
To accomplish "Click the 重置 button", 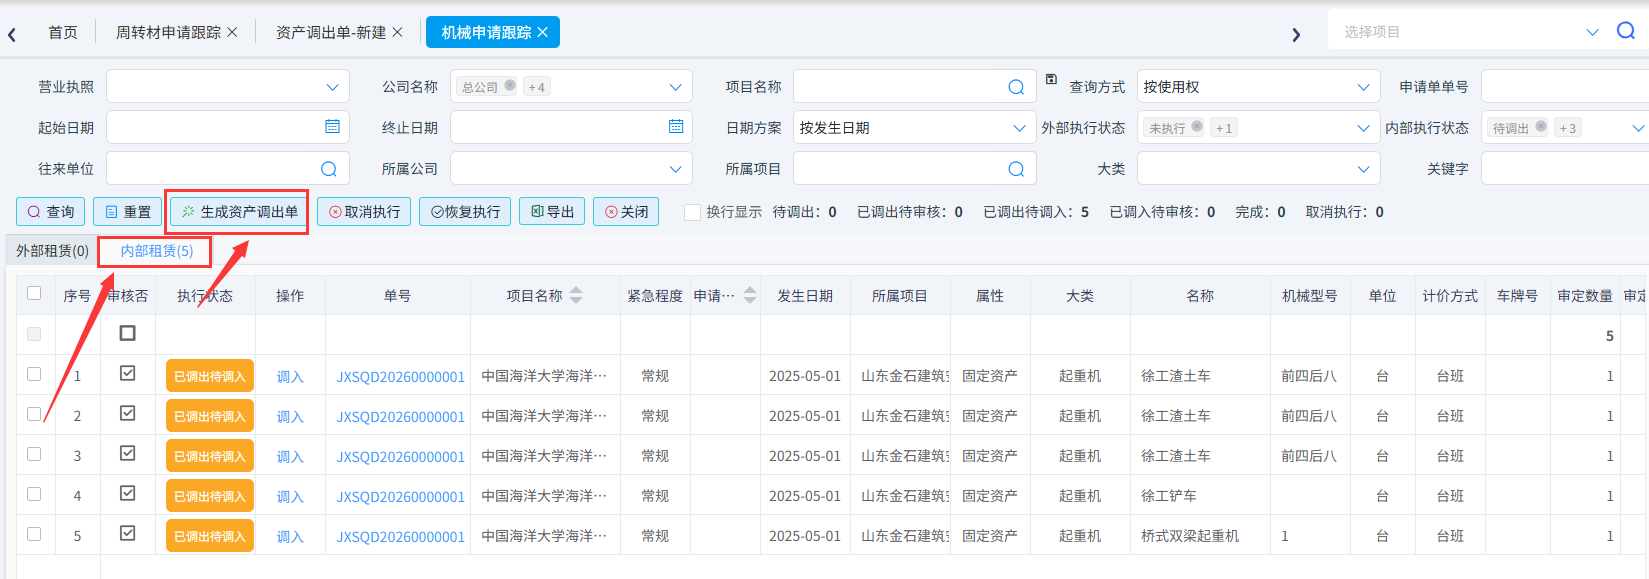I will tap(128, 212).
